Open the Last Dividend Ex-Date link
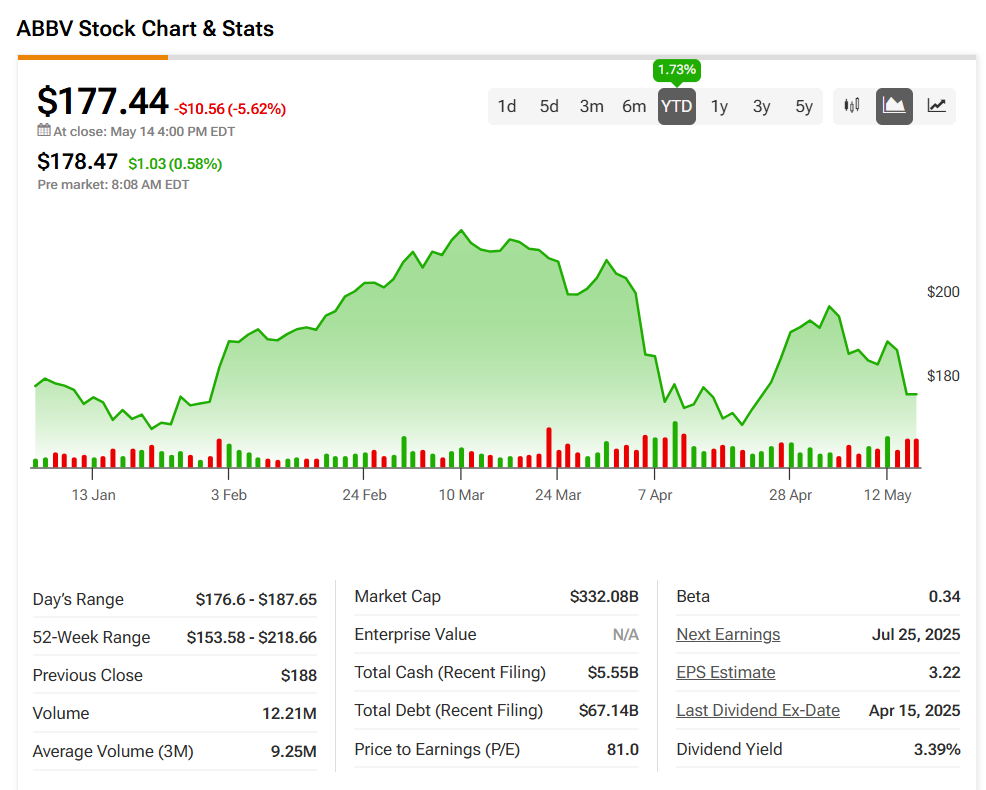Viewport: 986px width, 790px height. 758,710
